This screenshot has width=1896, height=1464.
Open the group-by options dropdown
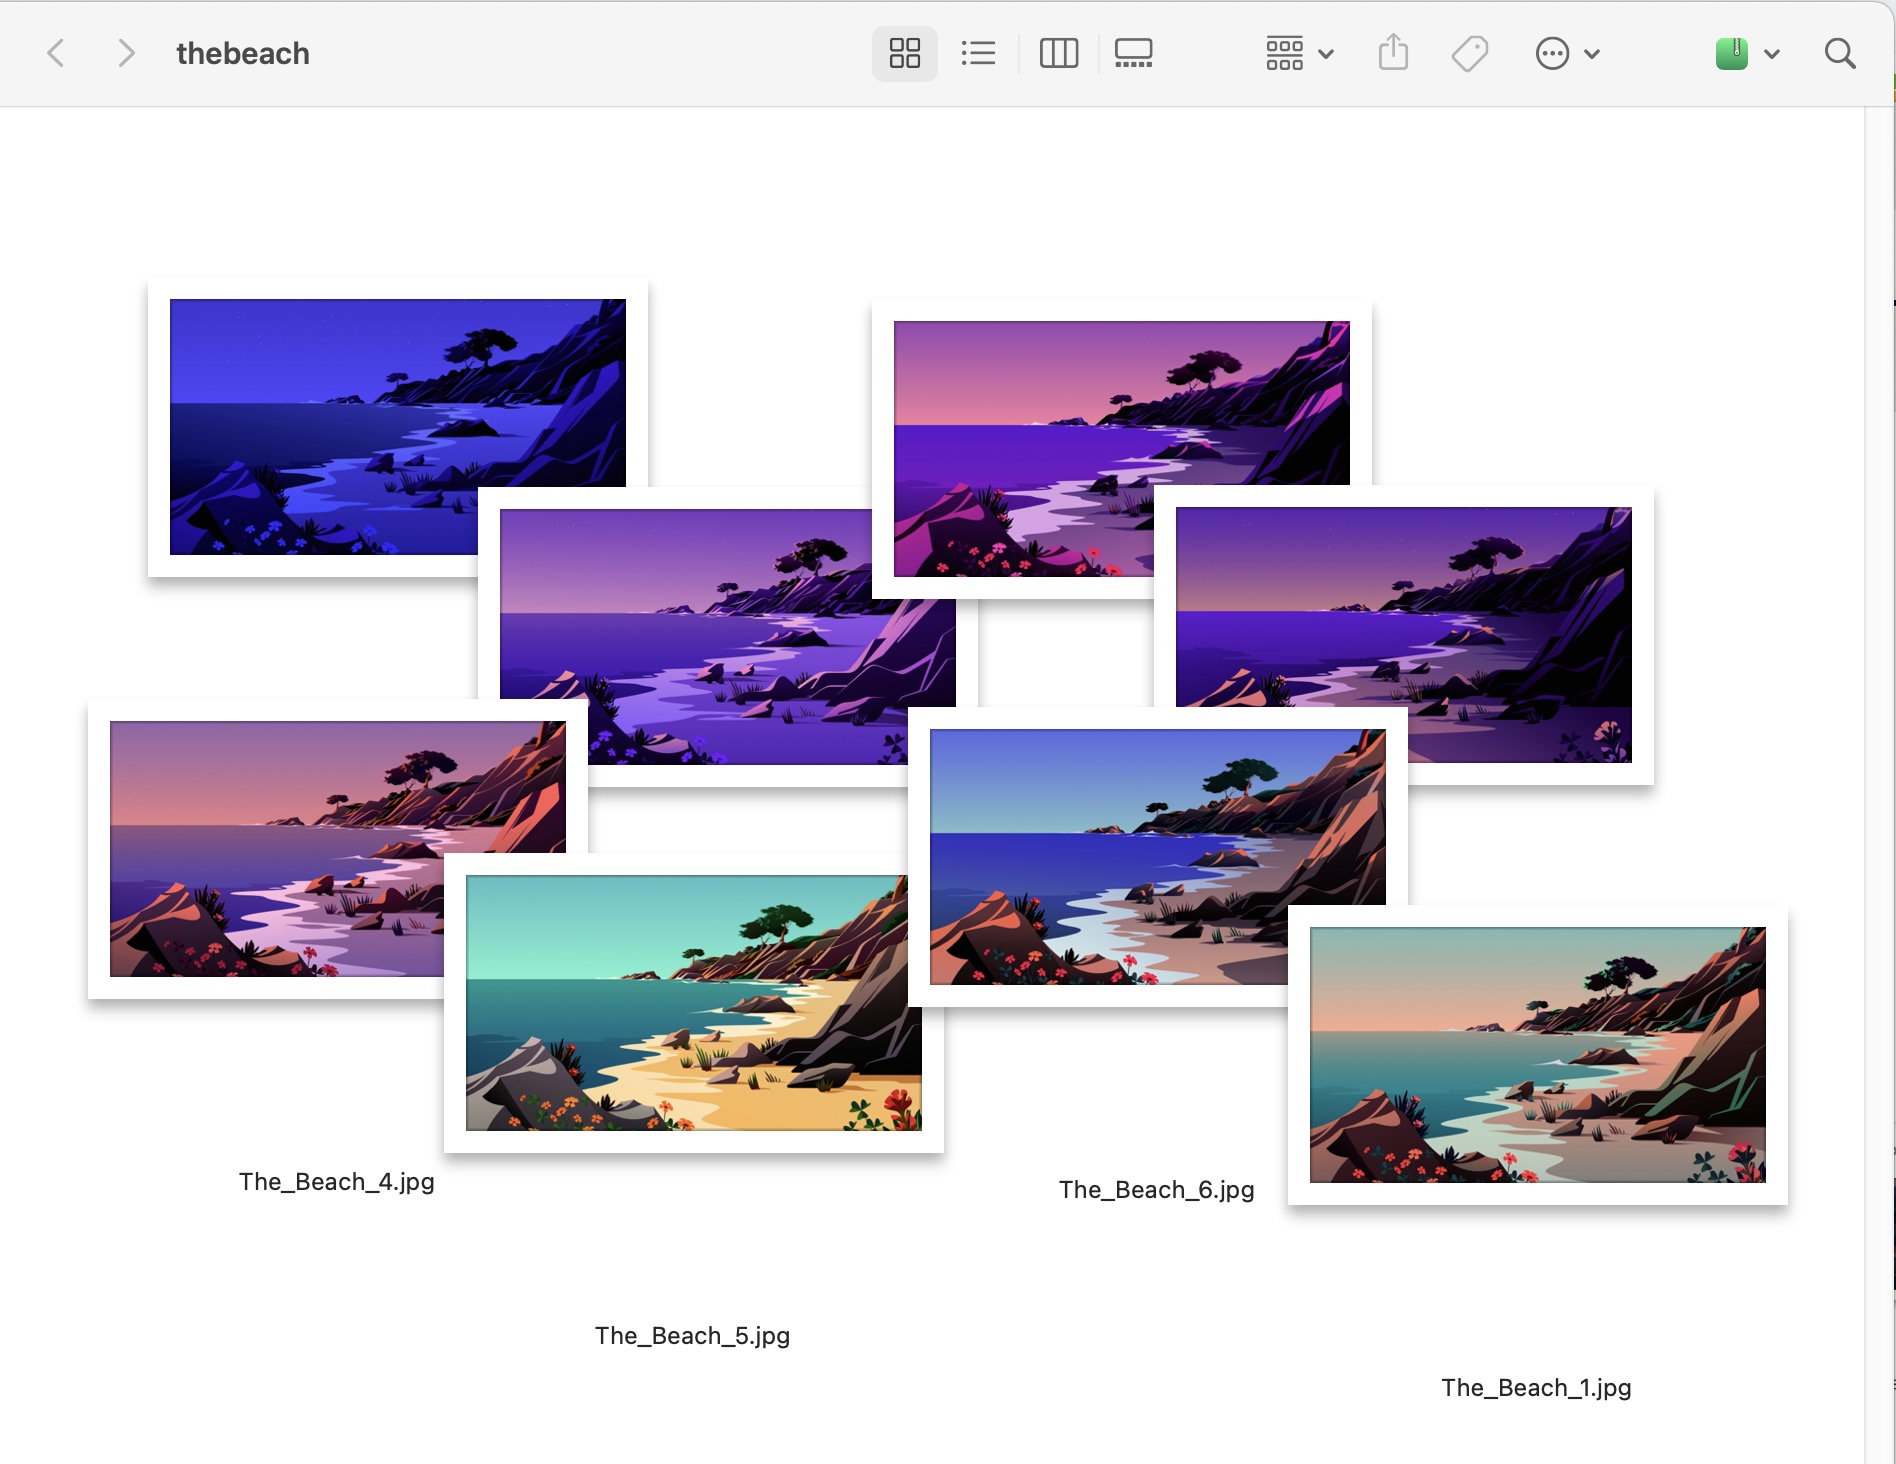coord(1299,53)
